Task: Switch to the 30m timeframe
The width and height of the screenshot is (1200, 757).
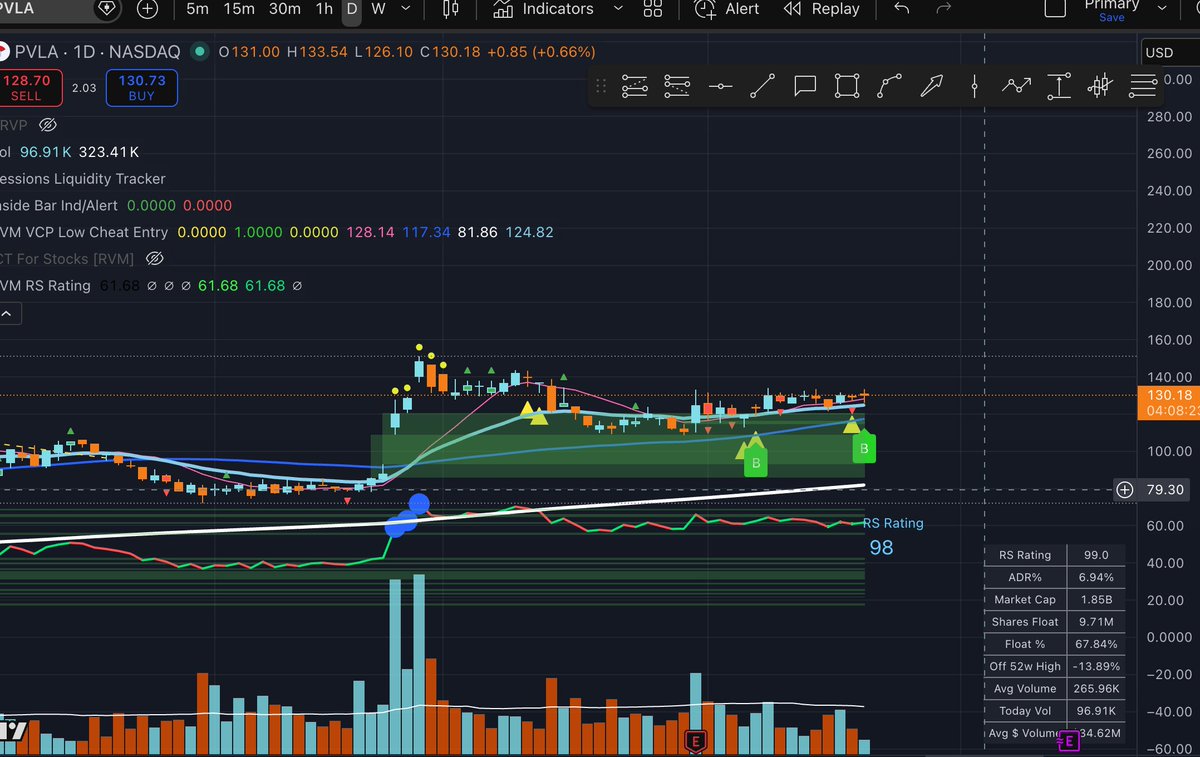Action: (x=285, y=9)
